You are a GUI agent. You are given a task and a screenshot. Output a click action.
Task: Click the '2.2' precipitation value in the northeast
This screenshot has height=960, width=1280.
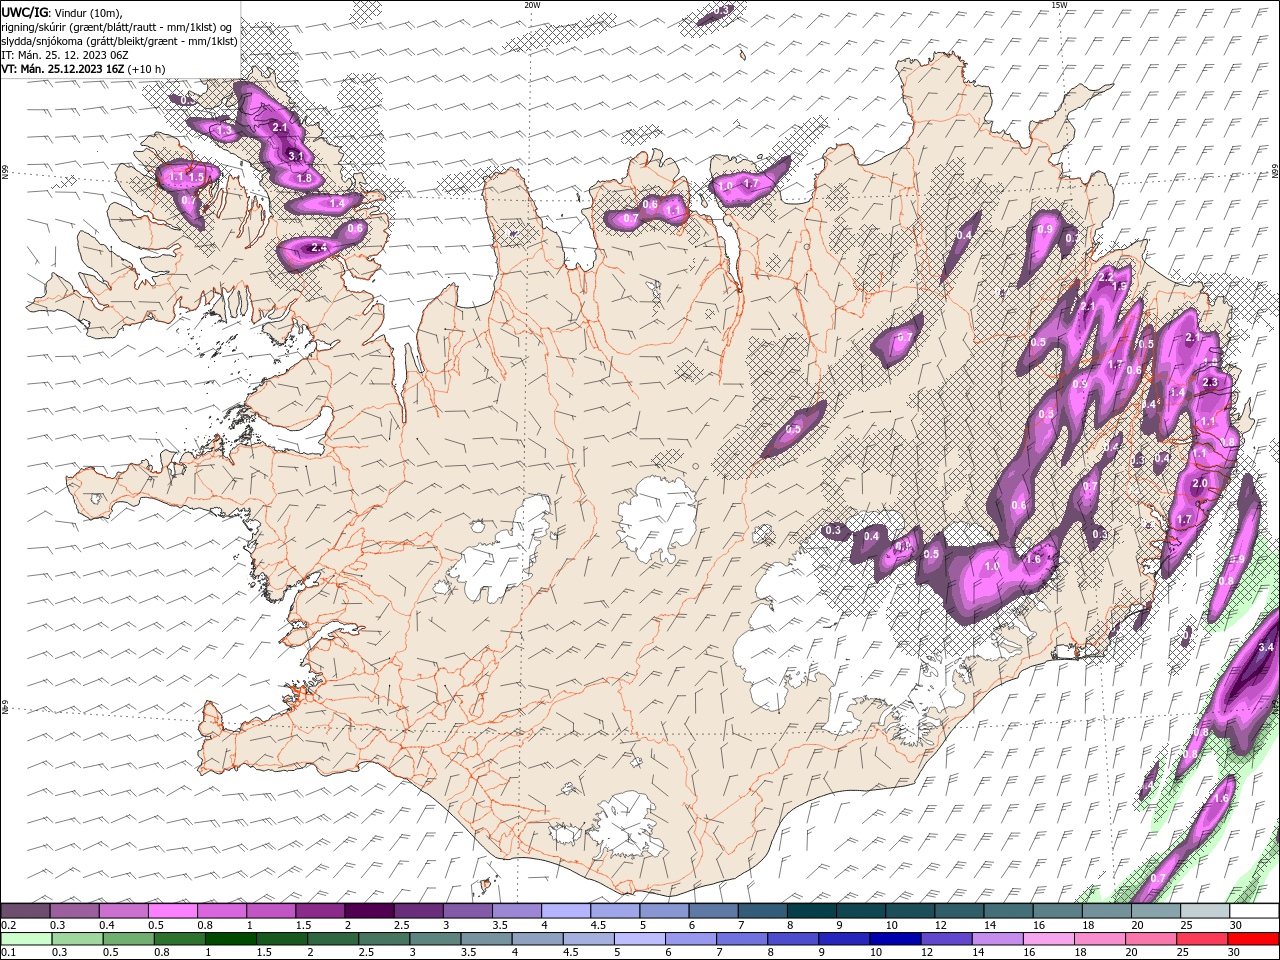pyautogui.click(x=1106, y=276)
